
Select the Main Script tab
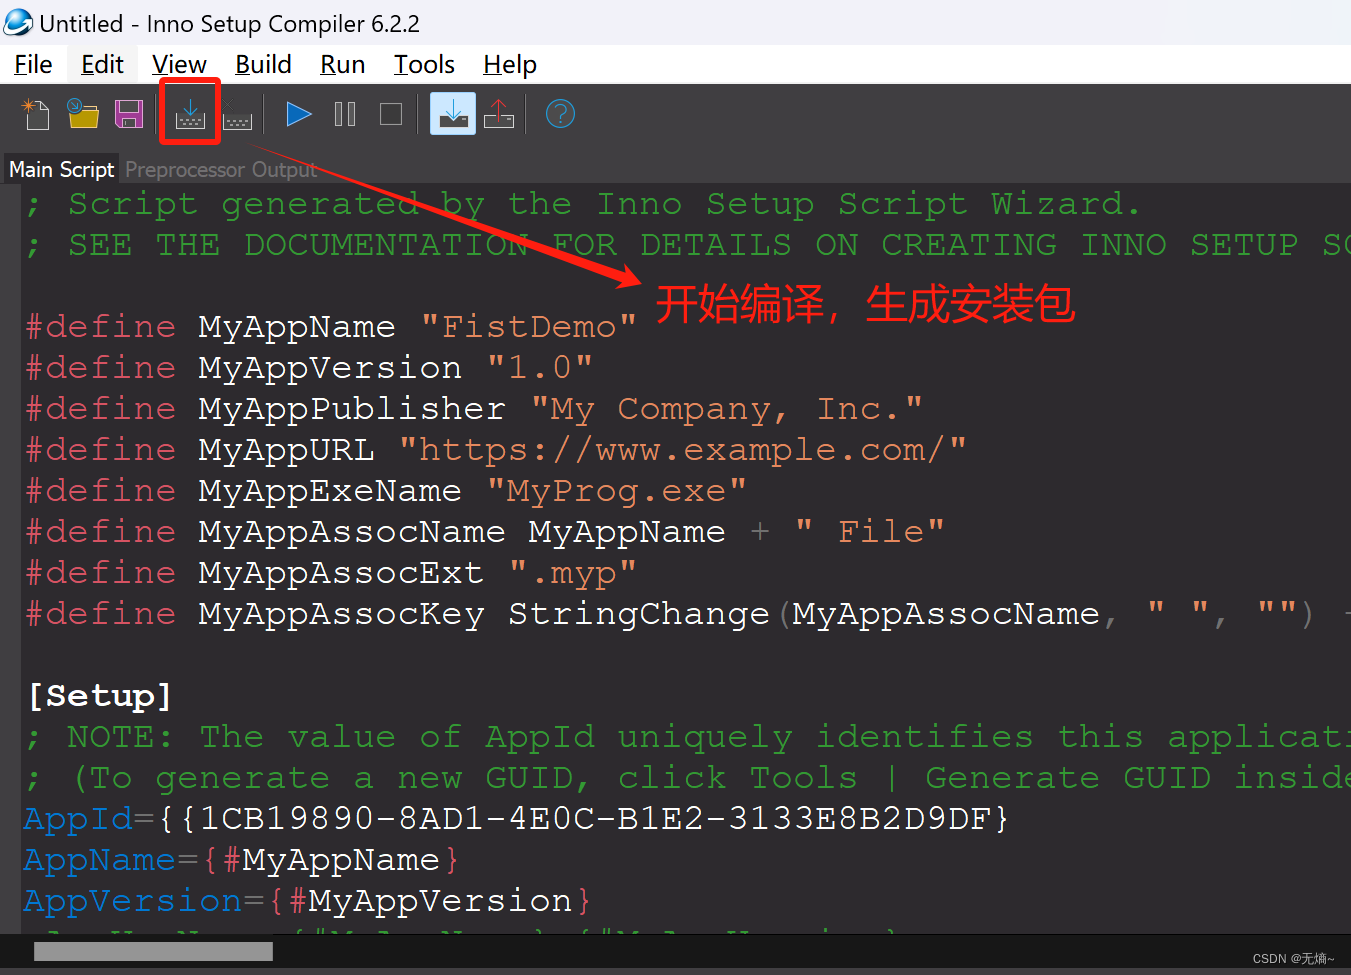[60, 169]
